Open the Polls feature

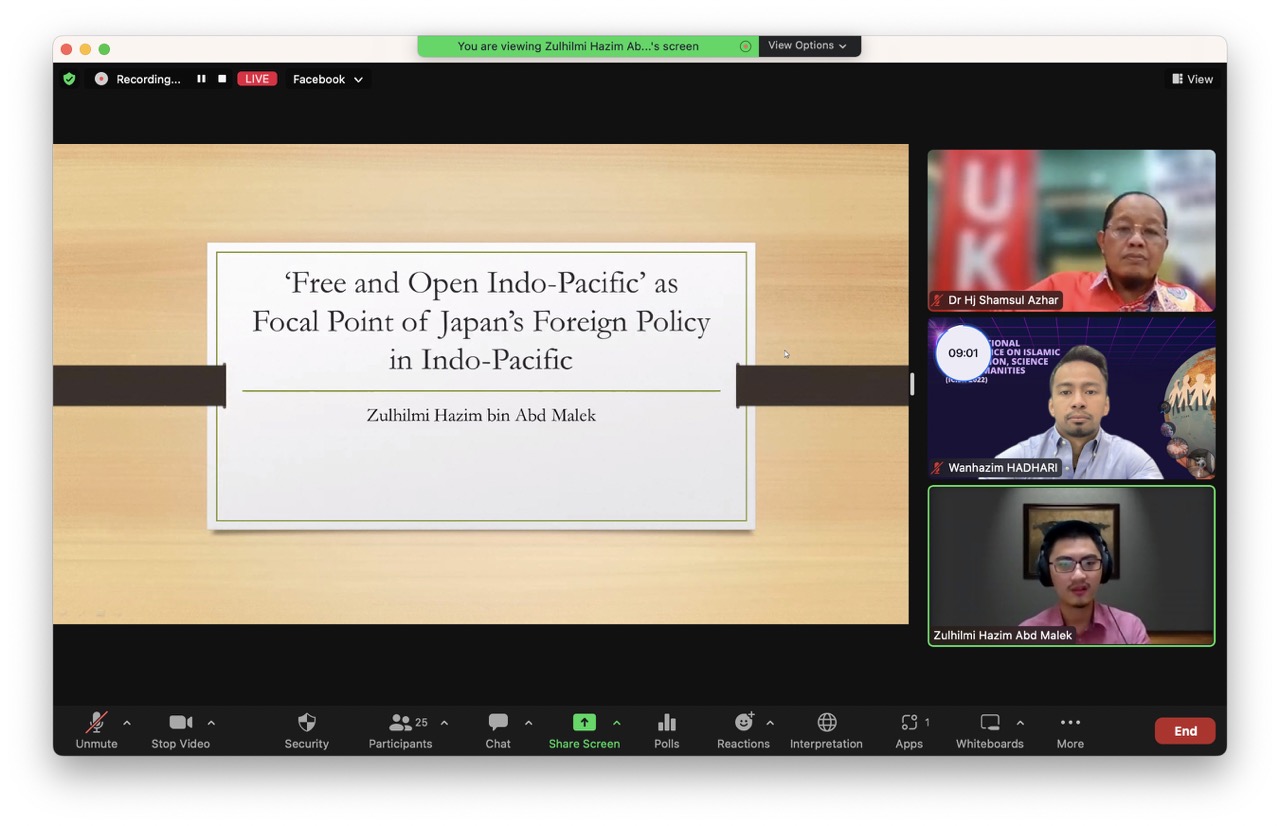[x=666, y=729]
